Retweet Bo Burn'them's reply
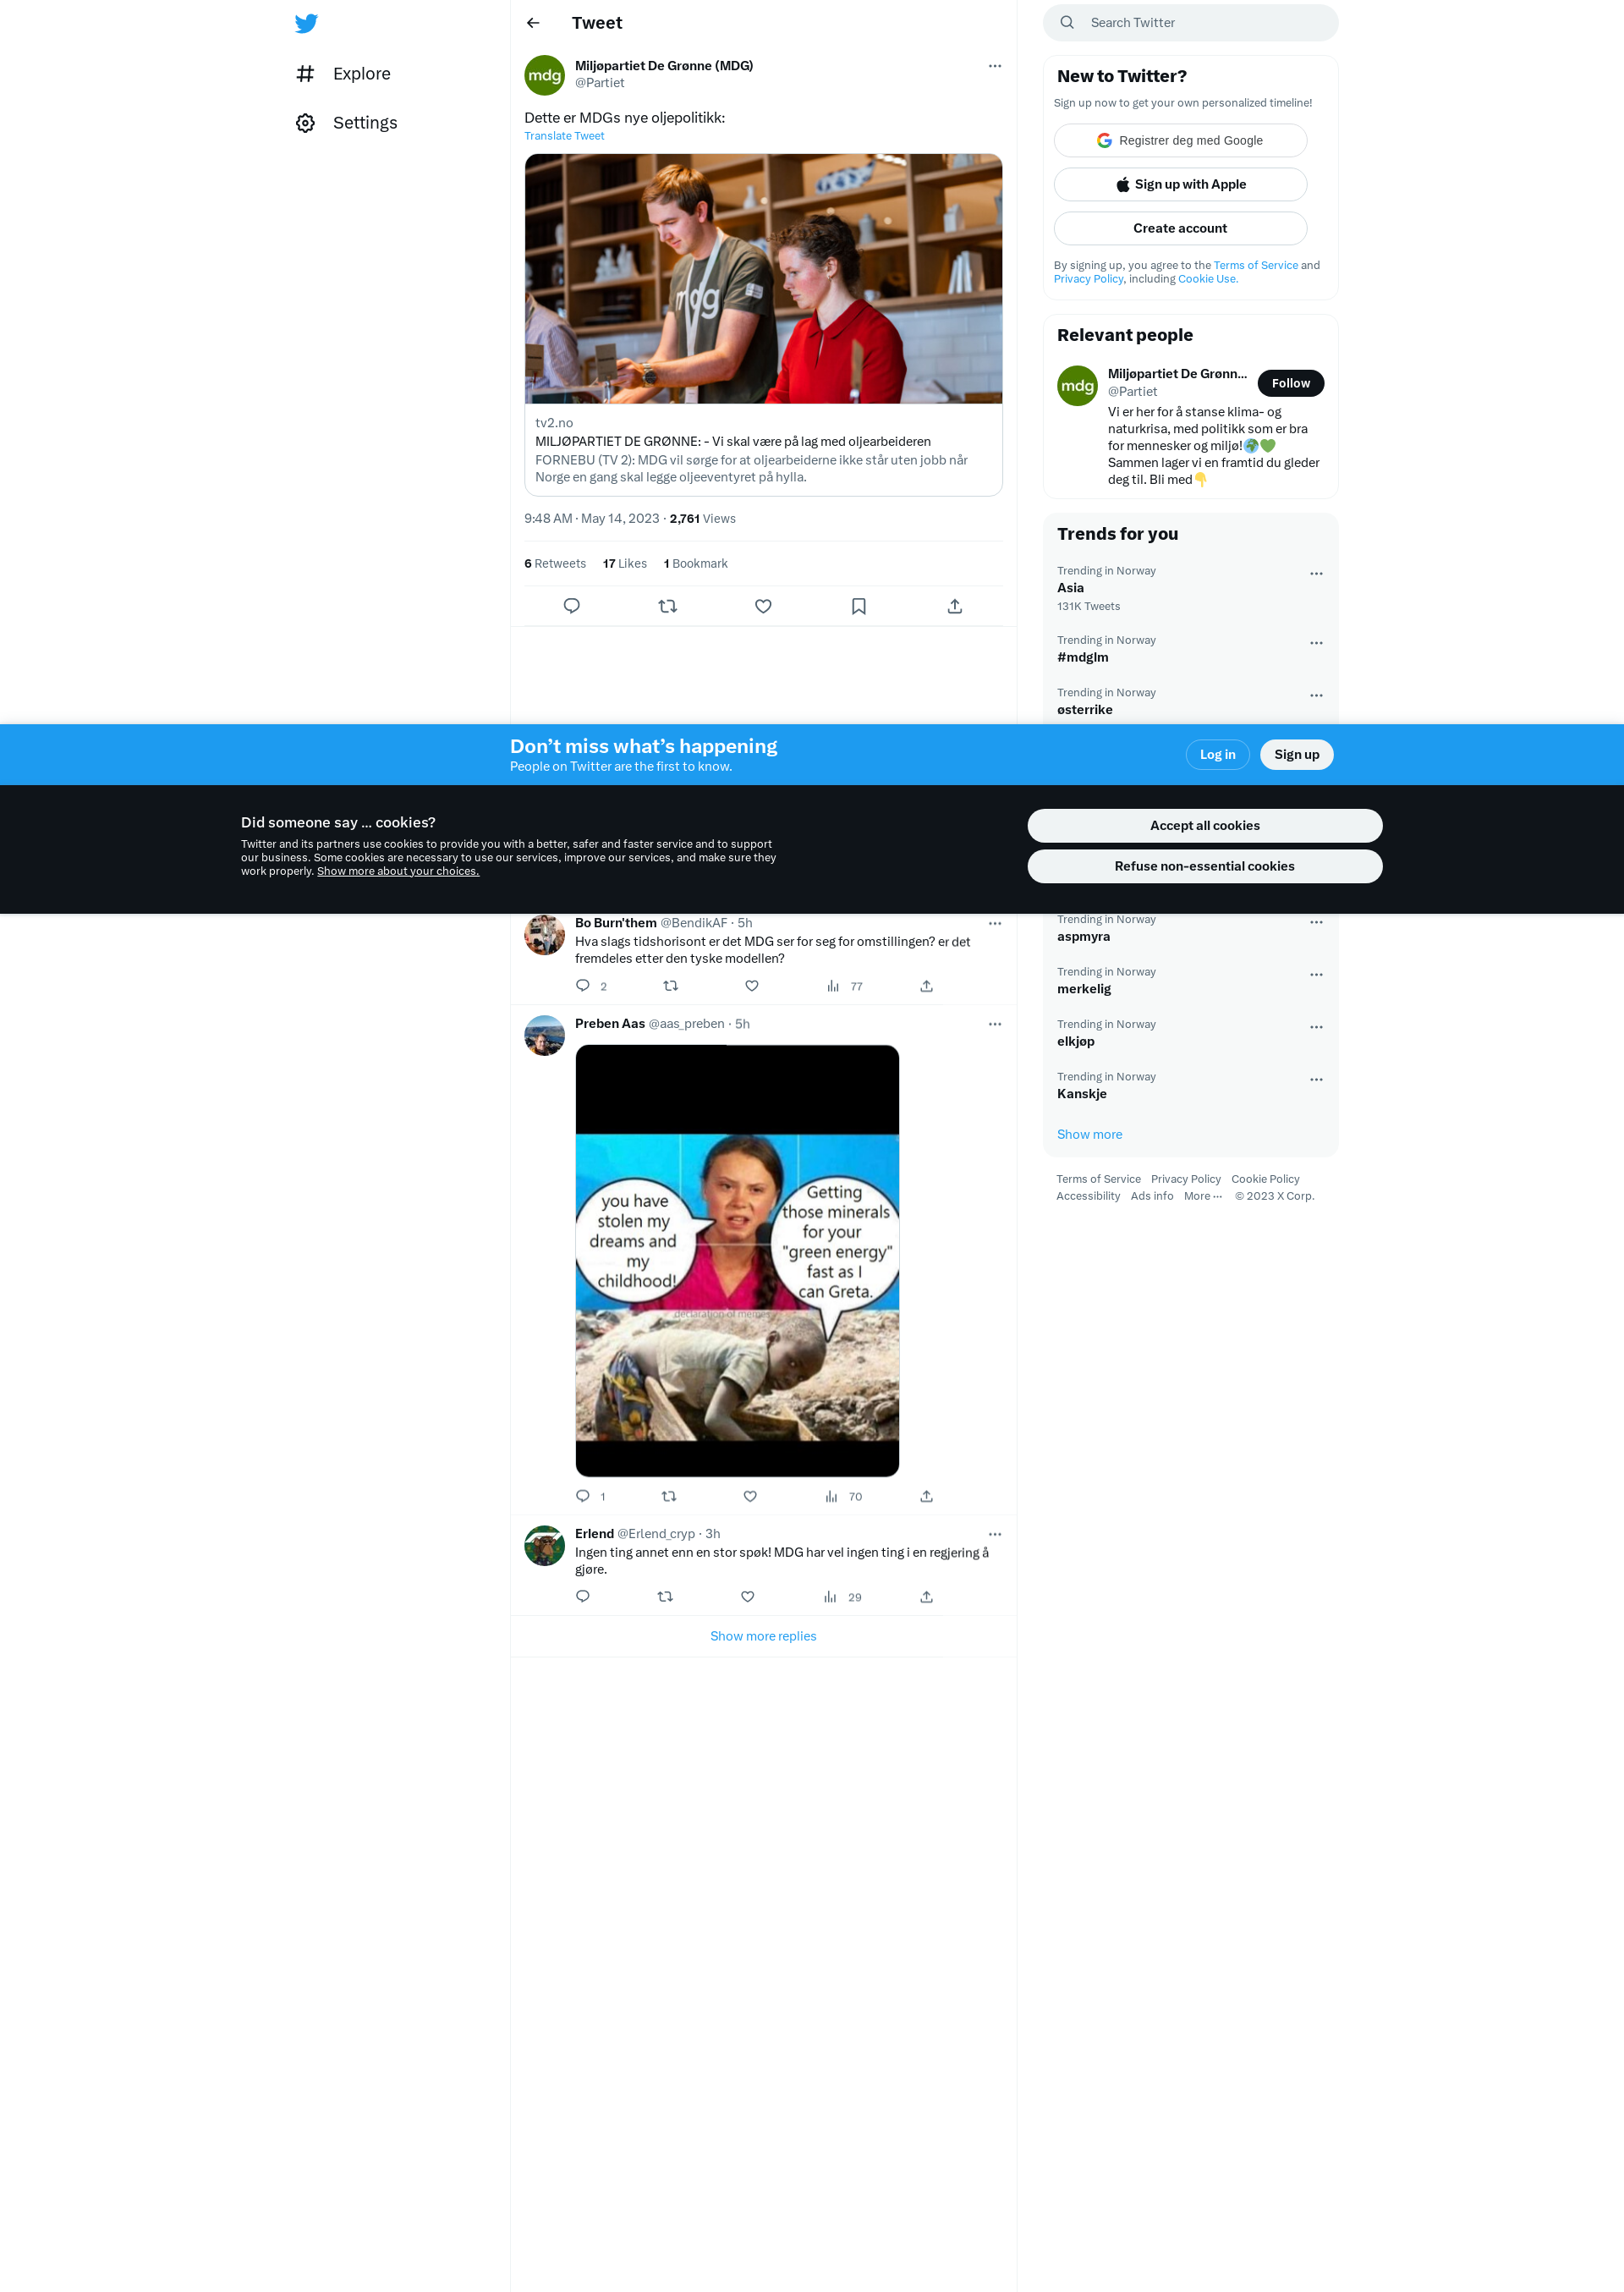This screenshot has height=2292, width=1624. [x=671, y=986]
